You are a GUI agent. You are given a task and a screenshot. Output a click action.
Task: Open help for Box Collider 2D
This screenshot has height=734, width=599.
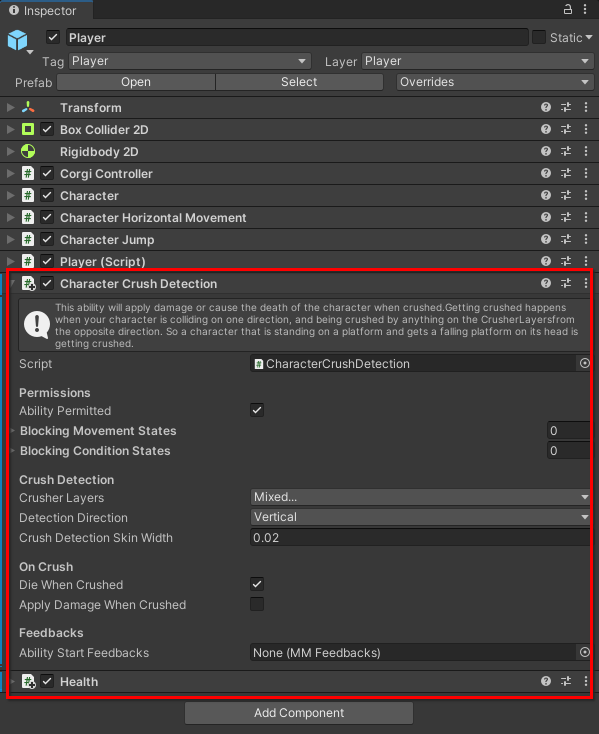(546, 129)
